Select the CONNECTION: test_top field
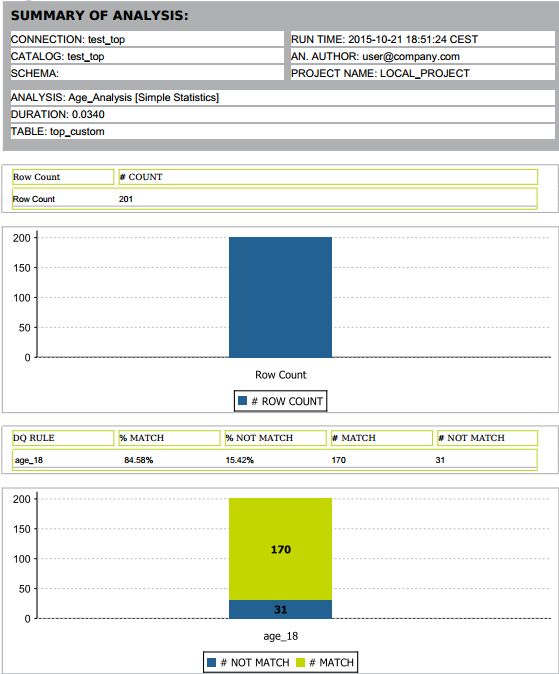The height and width of the screenshot is (674, 559). point(147,39)
